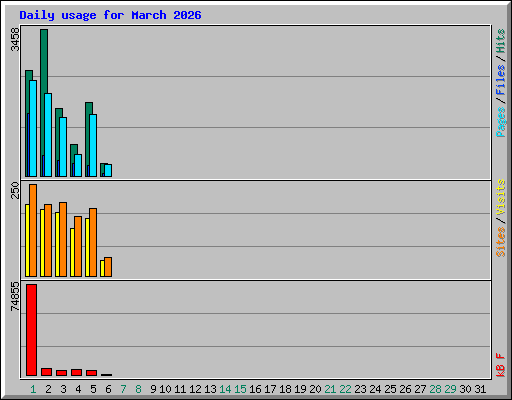
Task: Click day label 9 on the x-axis
Action: coord(153,389)
